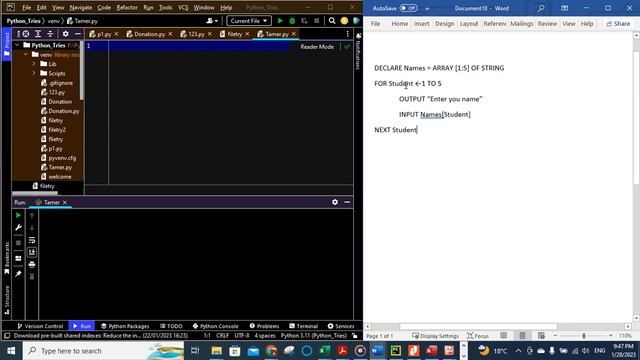Toggle the Bookmarks side panel

pos(7,258)
